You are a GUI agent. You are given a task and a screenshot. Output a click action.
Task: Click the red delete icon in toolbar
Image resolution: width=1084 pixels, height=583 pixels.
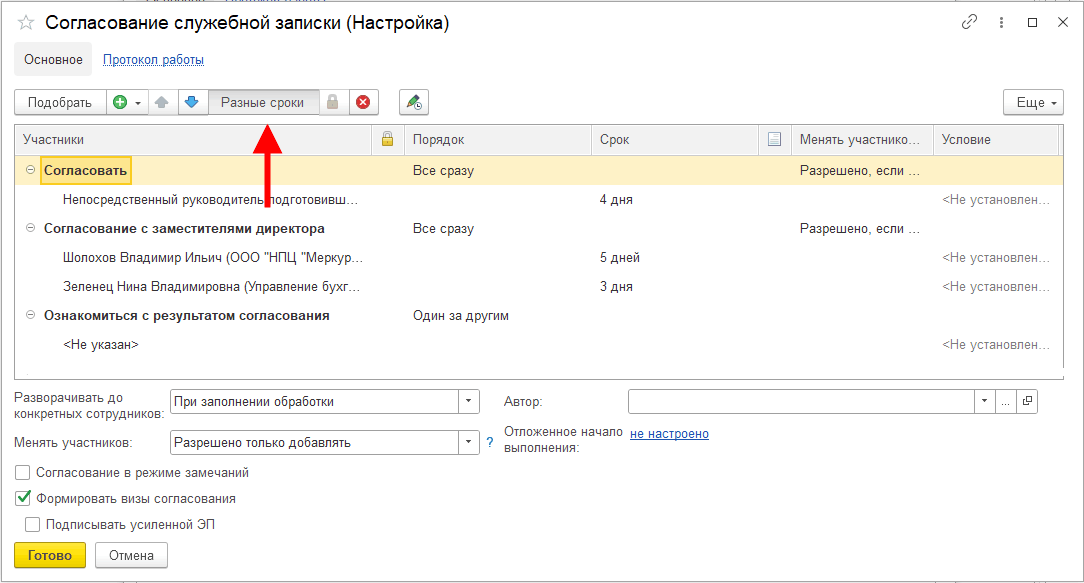pyautogui.click(x=362, y=102)
